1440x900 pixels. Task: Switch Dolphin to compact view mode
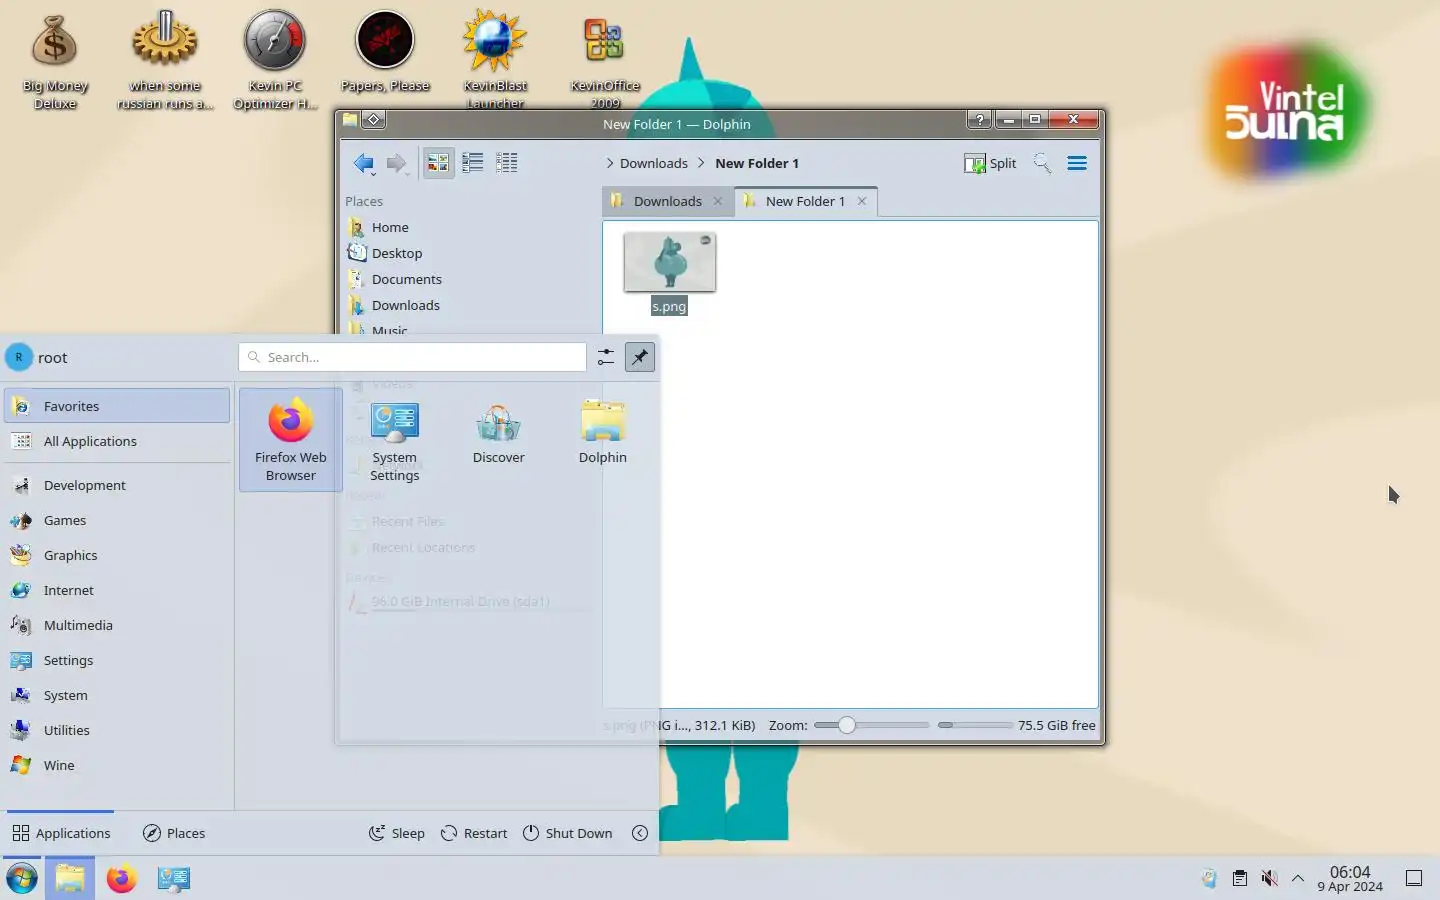tap(473, 163)
